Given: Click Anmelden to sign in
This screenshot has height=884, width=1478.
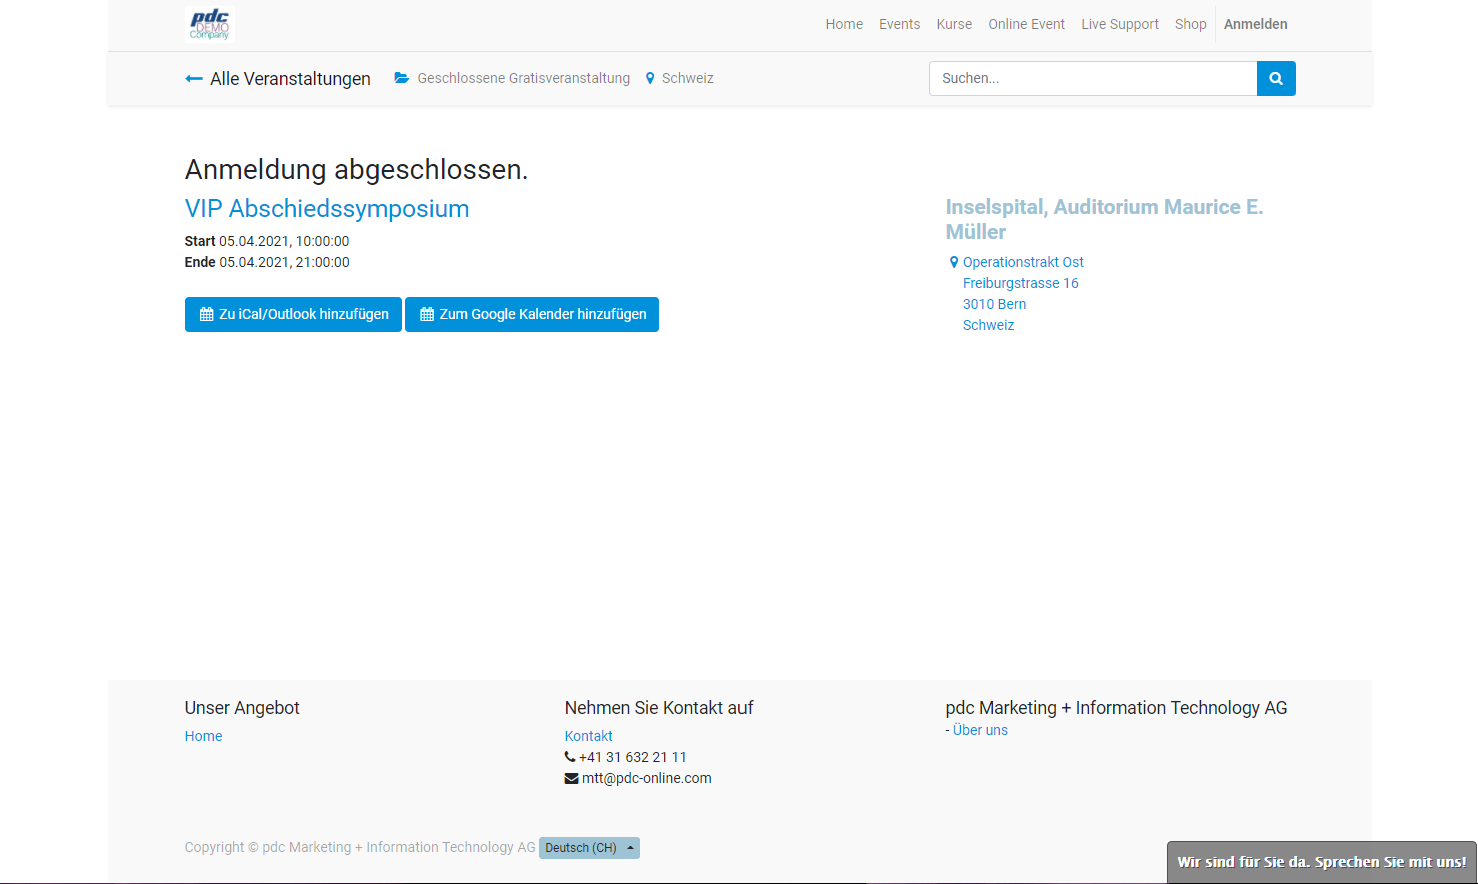Looking at the screenshot, I should coord(1255,24).
